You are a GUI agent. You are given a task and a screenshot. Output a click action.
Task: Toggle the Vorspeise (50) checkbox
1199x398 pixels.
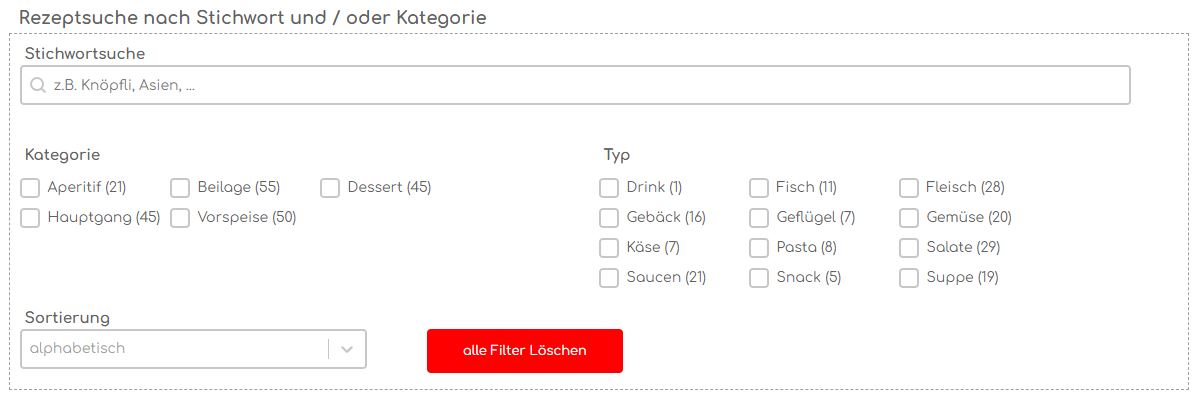coord(180,217)
